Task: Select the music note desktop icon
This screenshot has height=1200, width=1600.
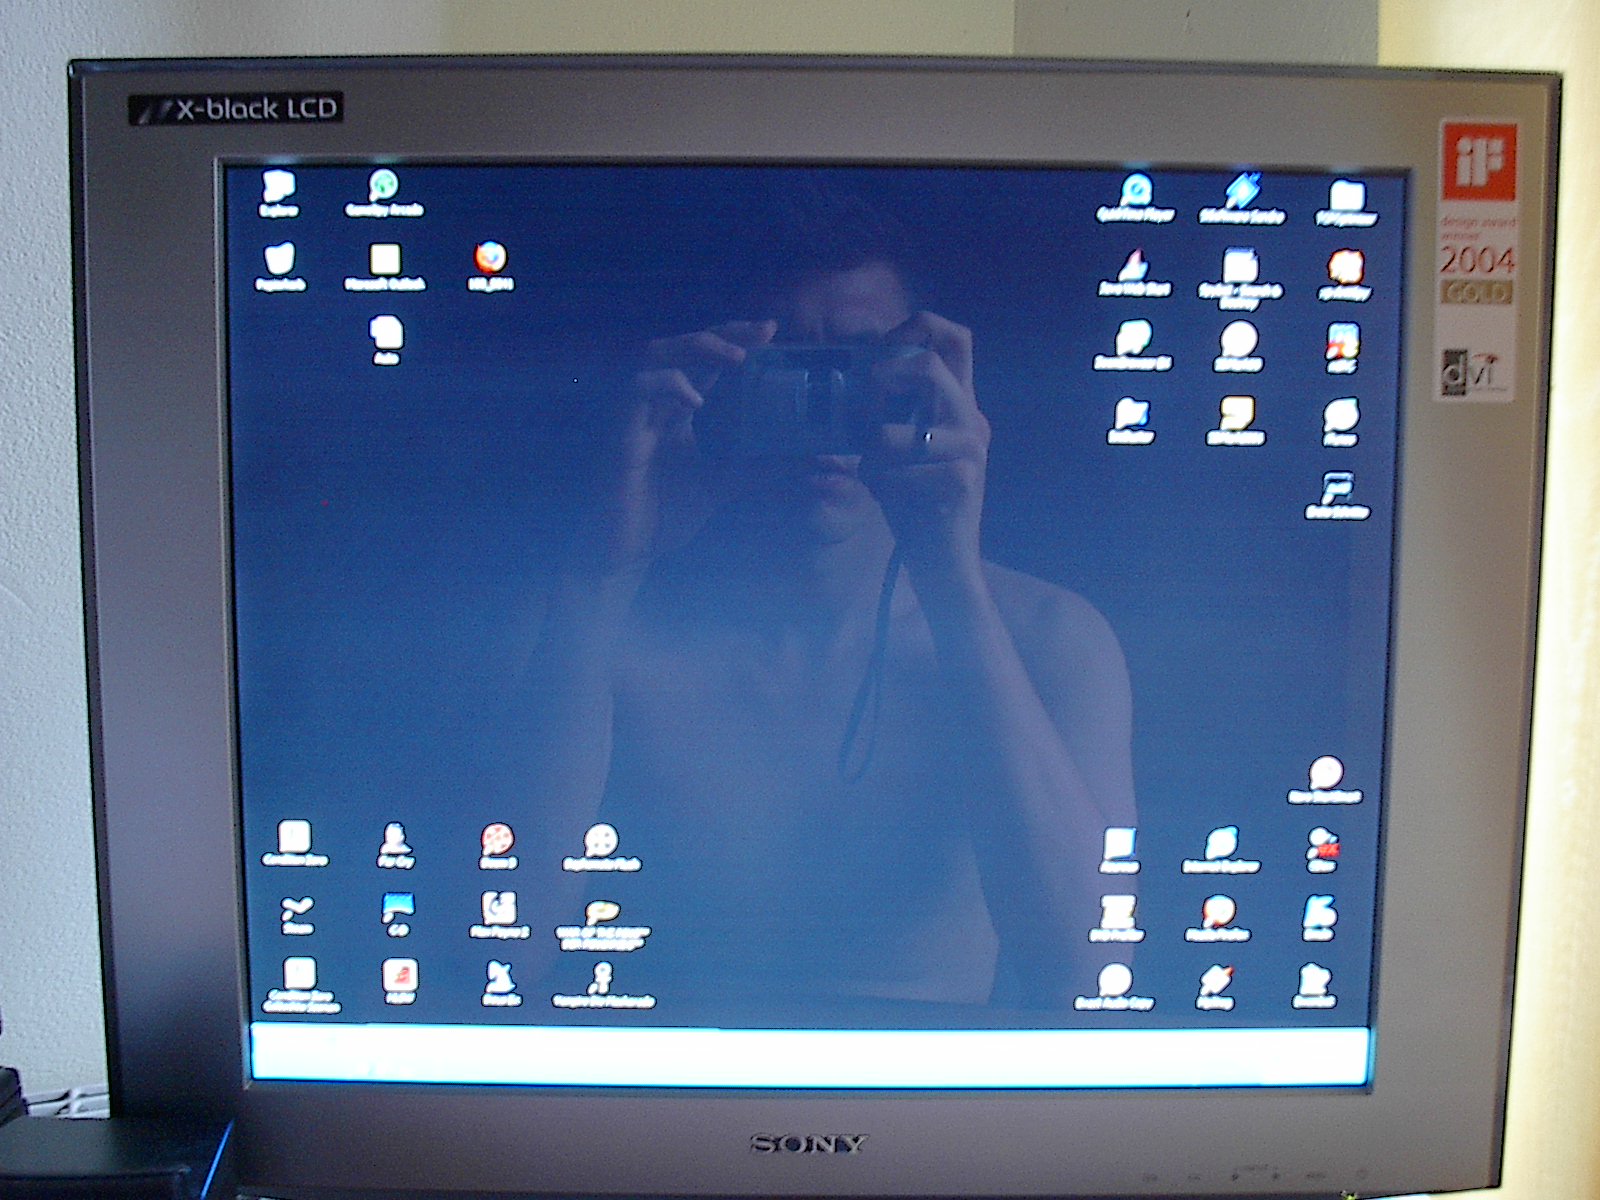Action: [1337, 490]
